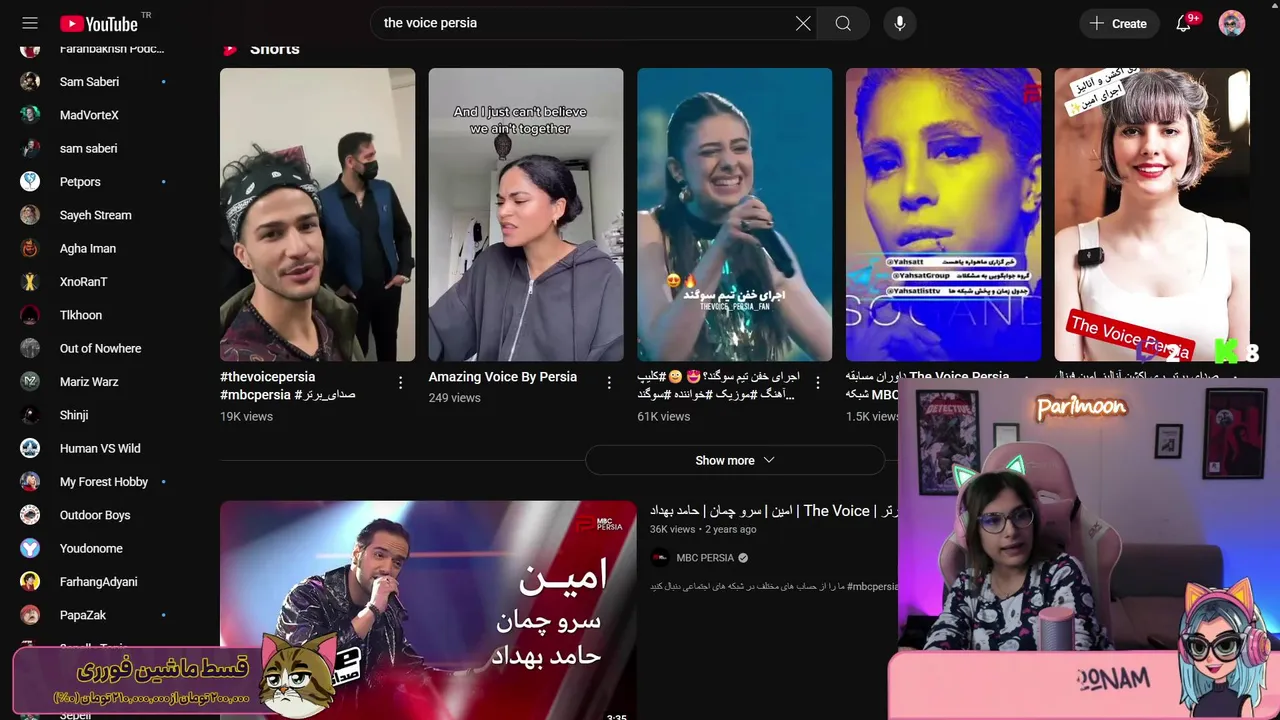Click Youdonome avatar icon
The height and width of the screenshot is (720, 1280).
pos(30,548)
